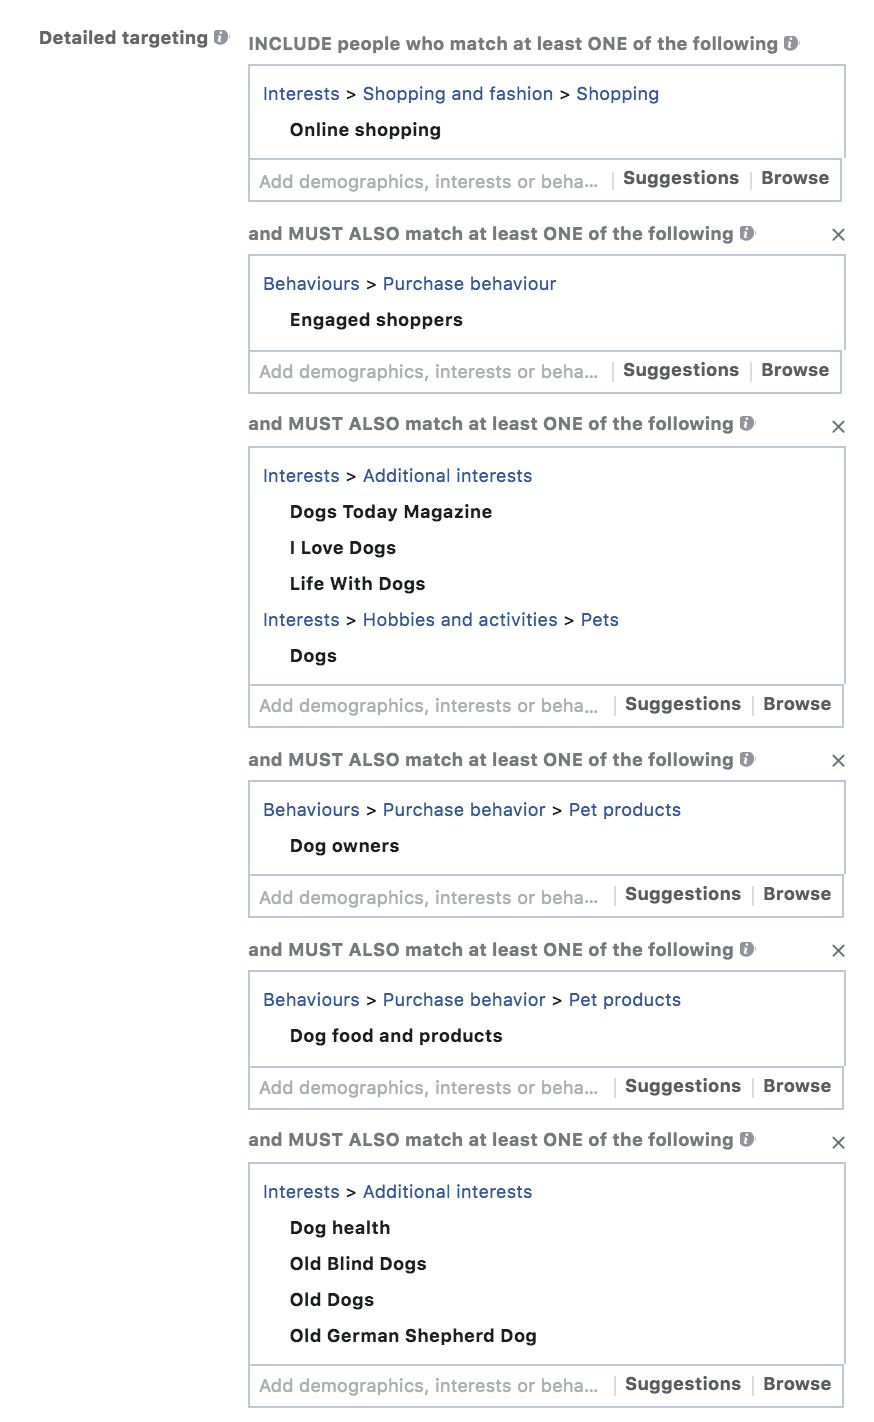The height and width of the screenshot is (1422, 874).
Task: Click Browse next to the Online shopping field
Action: click(795, 178)
